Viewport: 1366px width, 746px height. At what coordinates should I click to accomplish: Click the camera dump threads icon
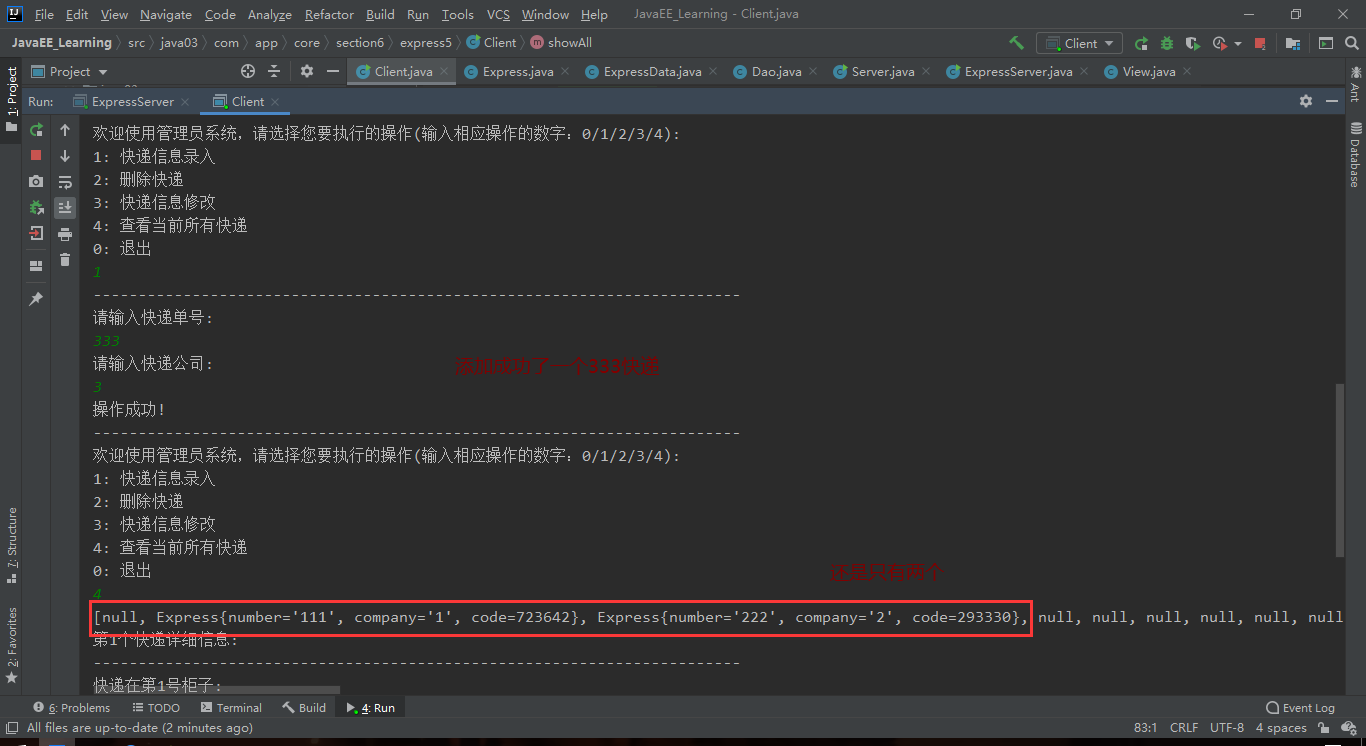click(x=36, y=181)
